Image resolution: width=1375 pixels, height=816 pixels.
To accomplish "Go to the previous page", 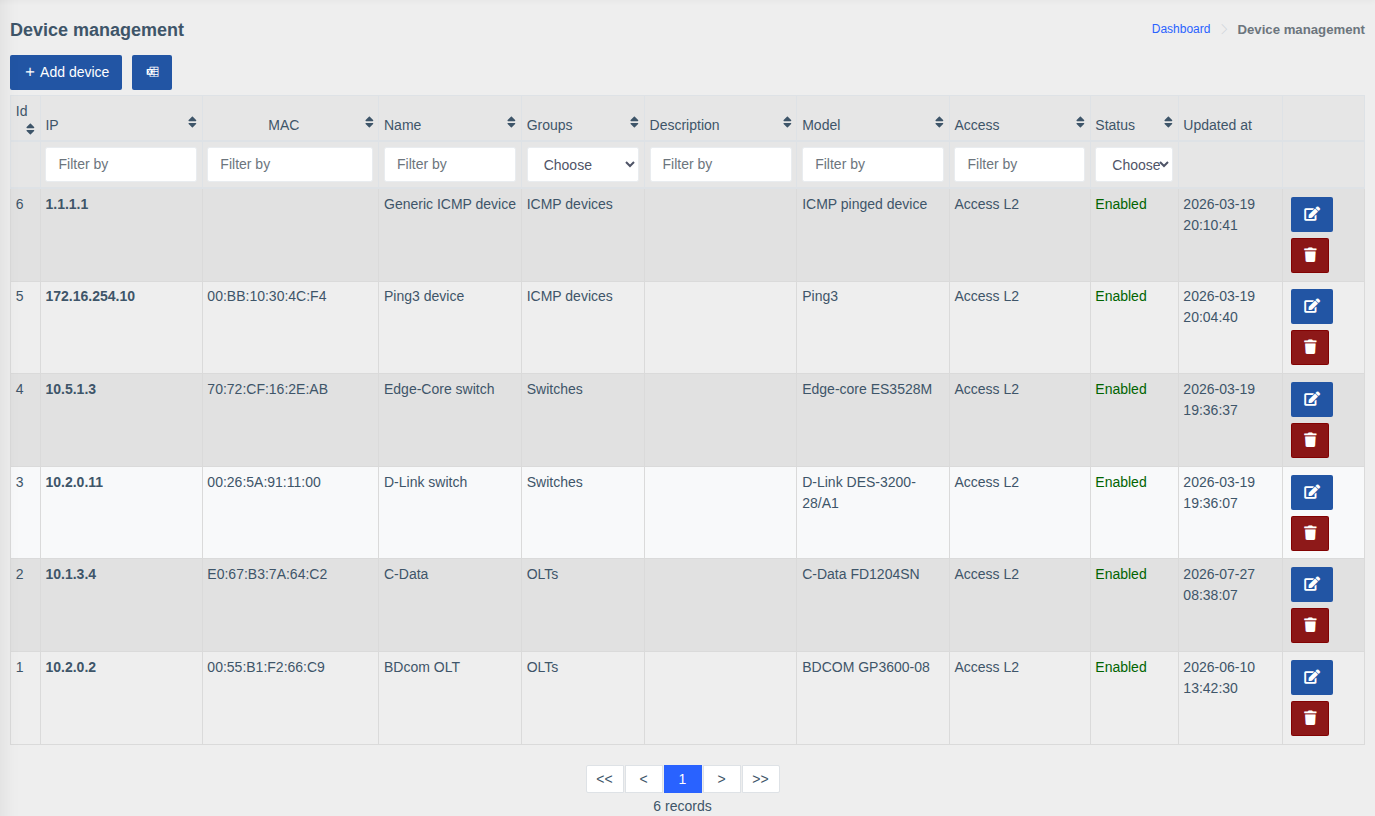I will (643, 779).
